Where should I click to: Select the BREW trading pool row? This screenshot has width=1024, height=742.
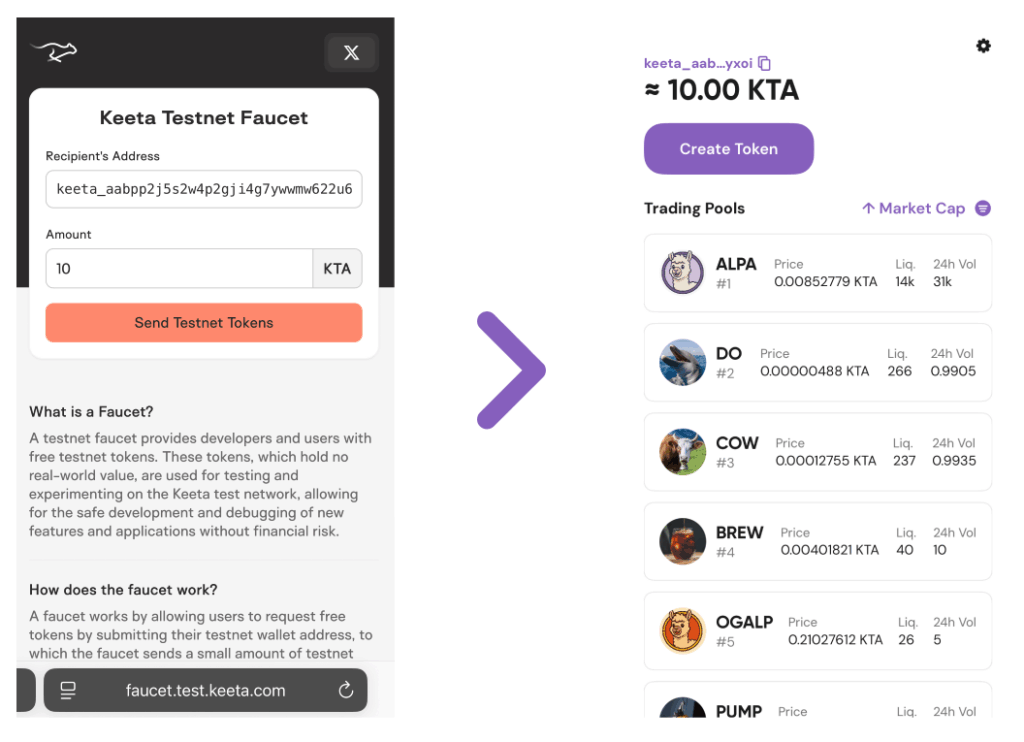tap(818, 541)
